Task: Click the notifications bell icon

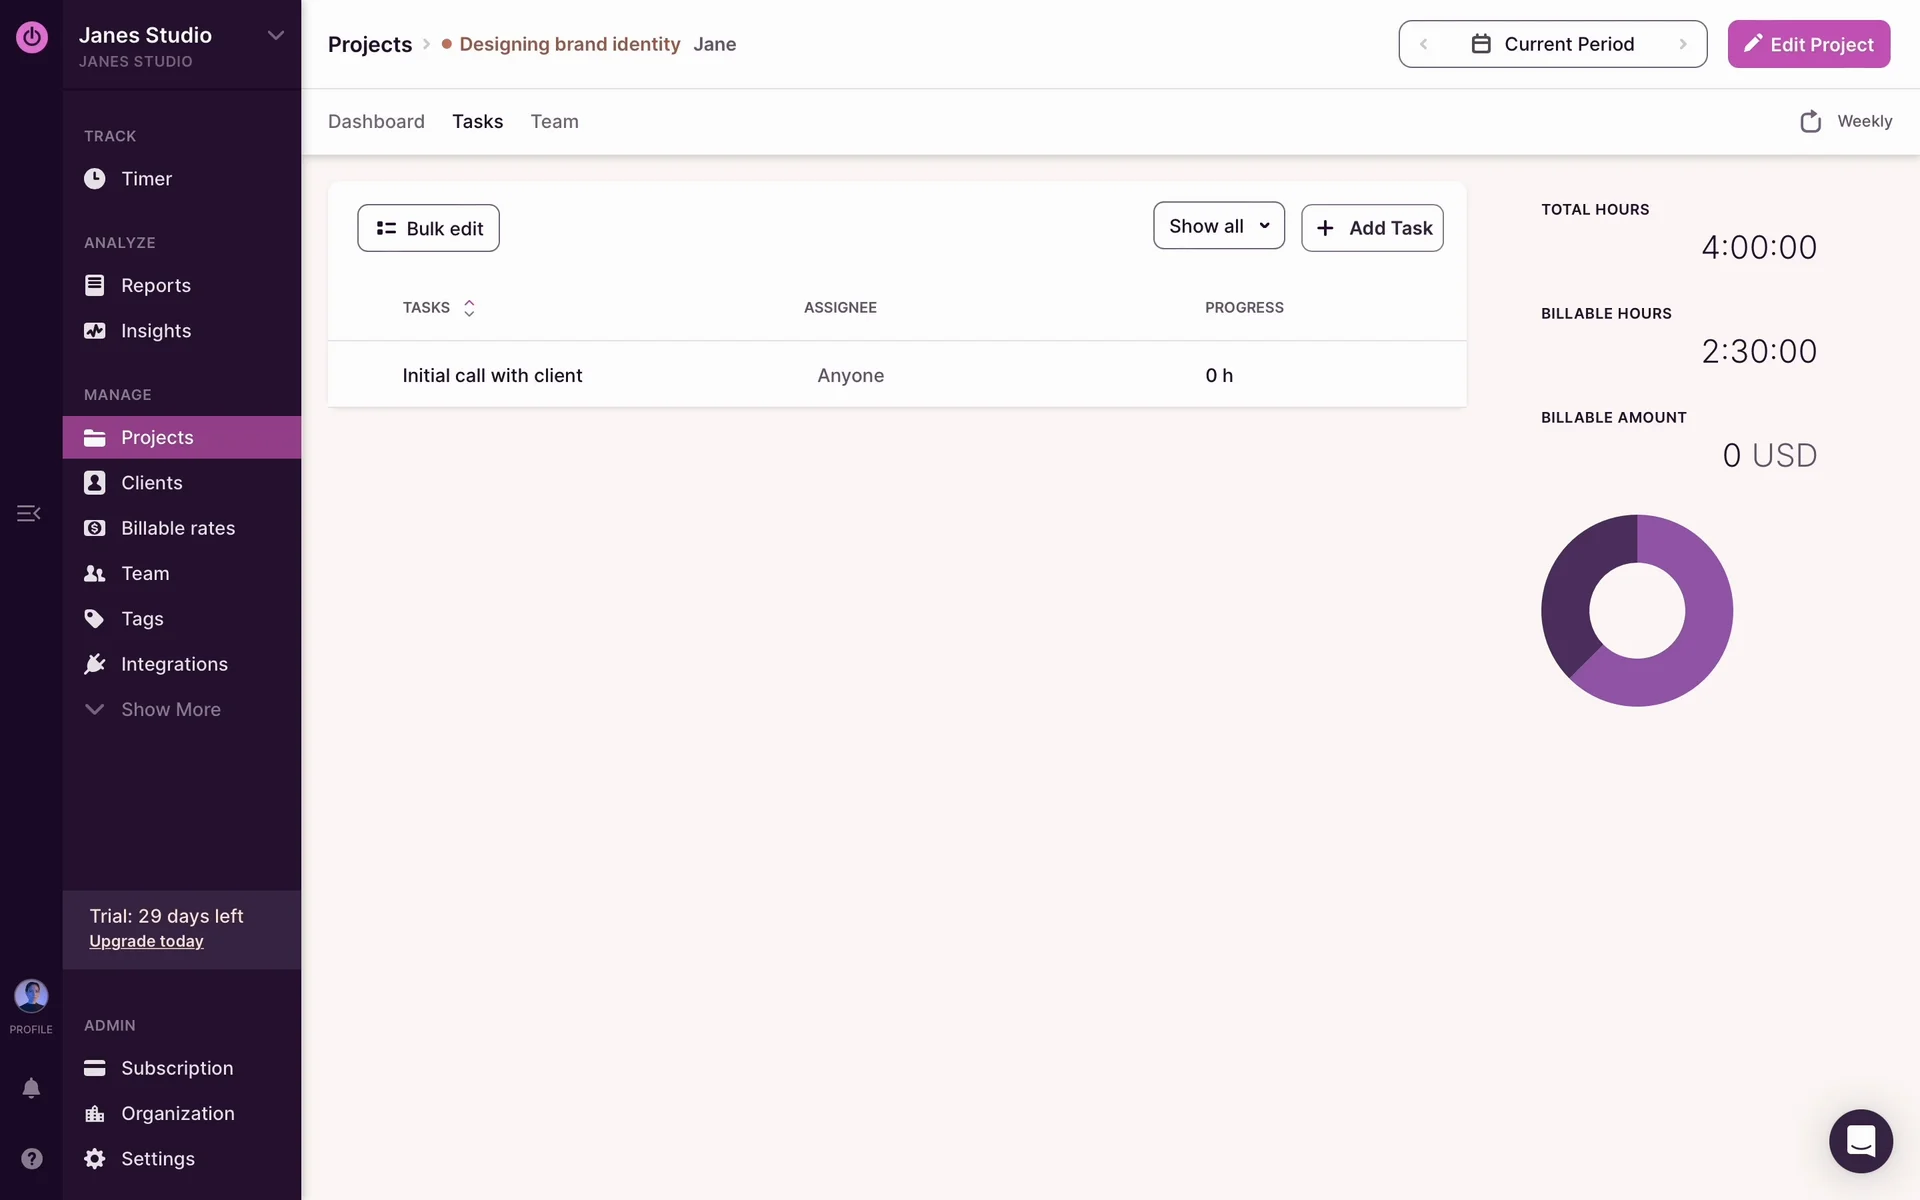Action: [x=31, y=1088]
